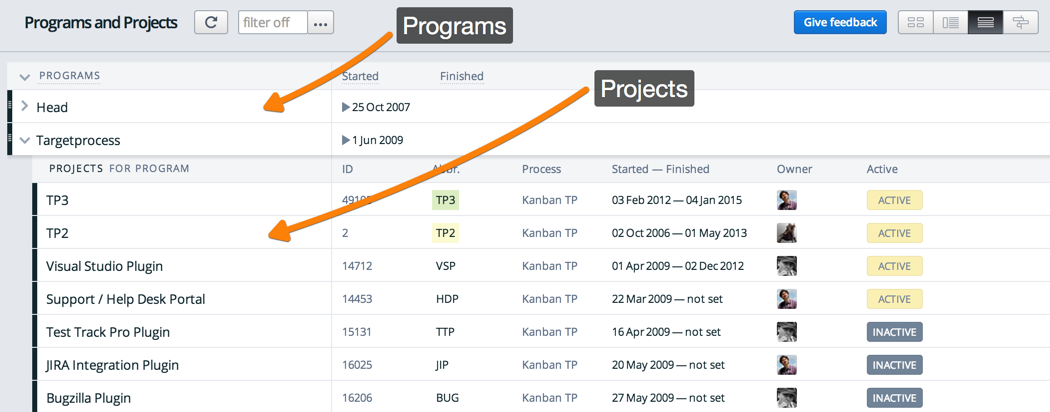The width and height of the screenshot is (1050, 412).
Task: Click the Head start date triangle icon
Action: coord(346,107)
